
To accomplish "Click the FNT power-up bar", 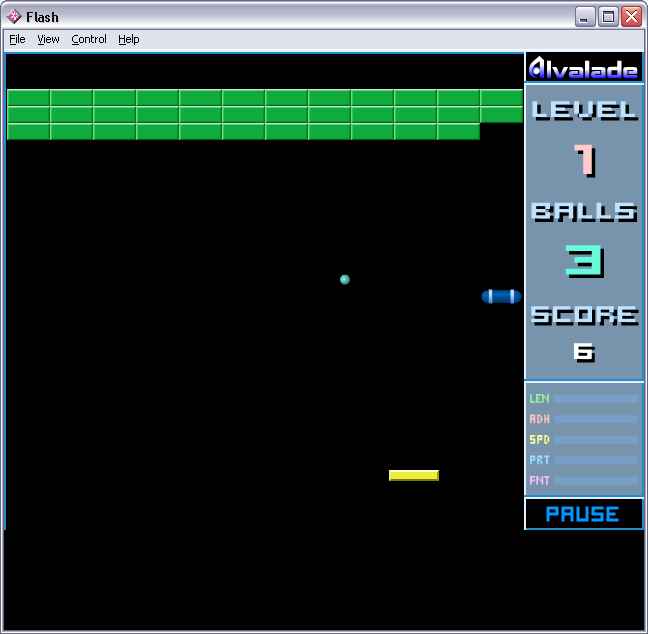I will click(x=596, y=480).
